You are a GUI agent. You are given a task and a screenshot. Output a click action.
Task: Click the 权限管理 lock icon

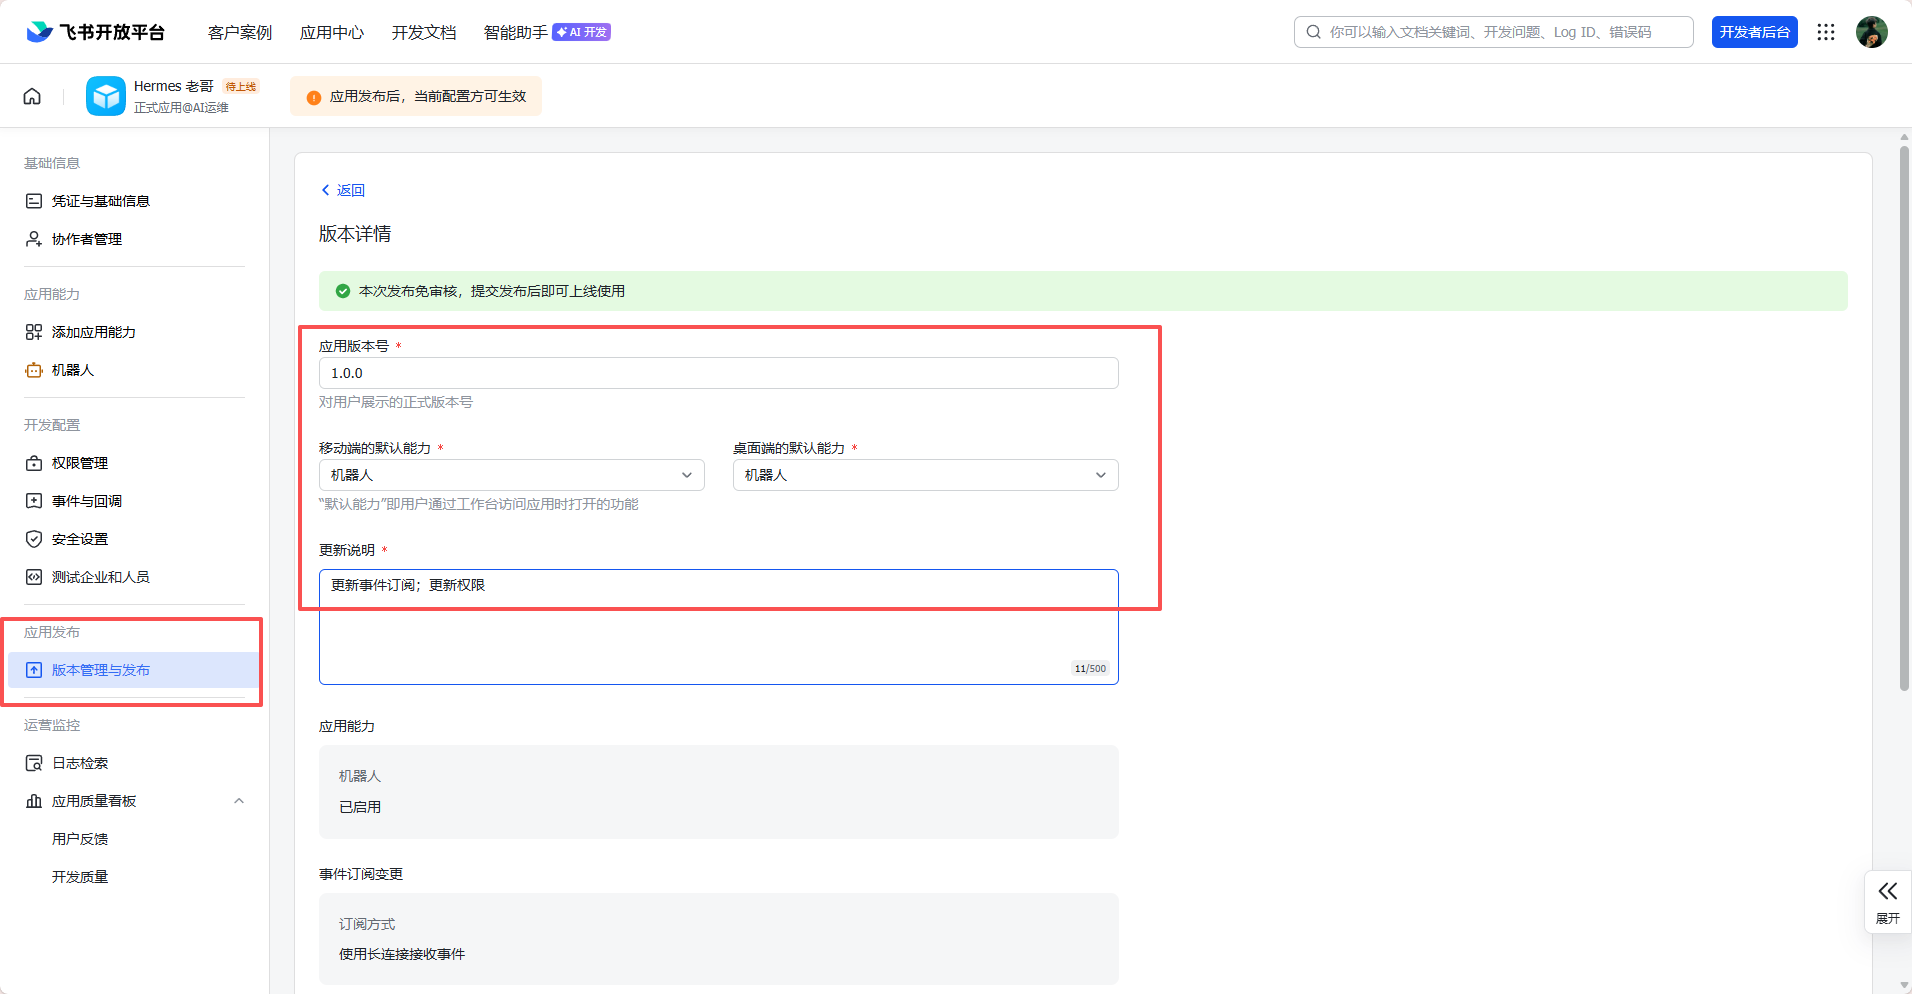coord(34,463)
